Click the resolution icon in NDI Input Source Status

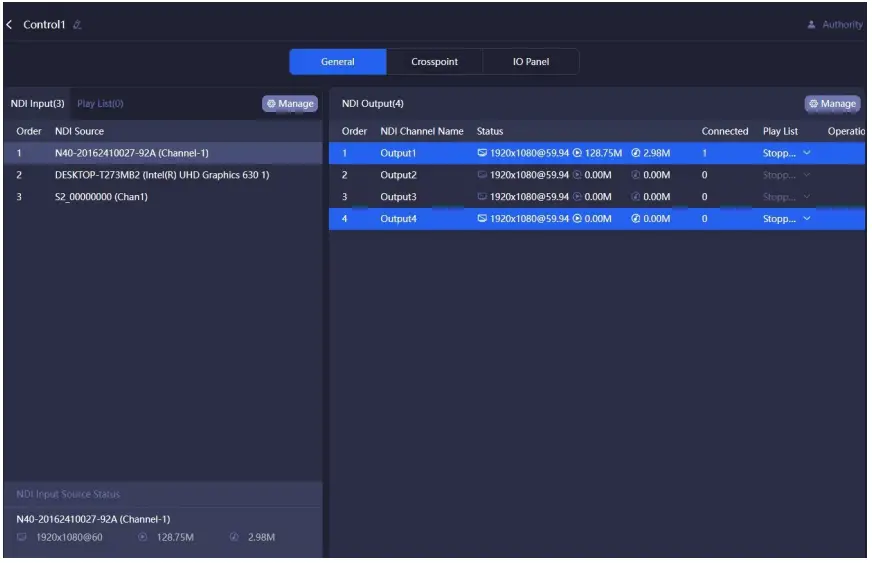coord(22,537)
